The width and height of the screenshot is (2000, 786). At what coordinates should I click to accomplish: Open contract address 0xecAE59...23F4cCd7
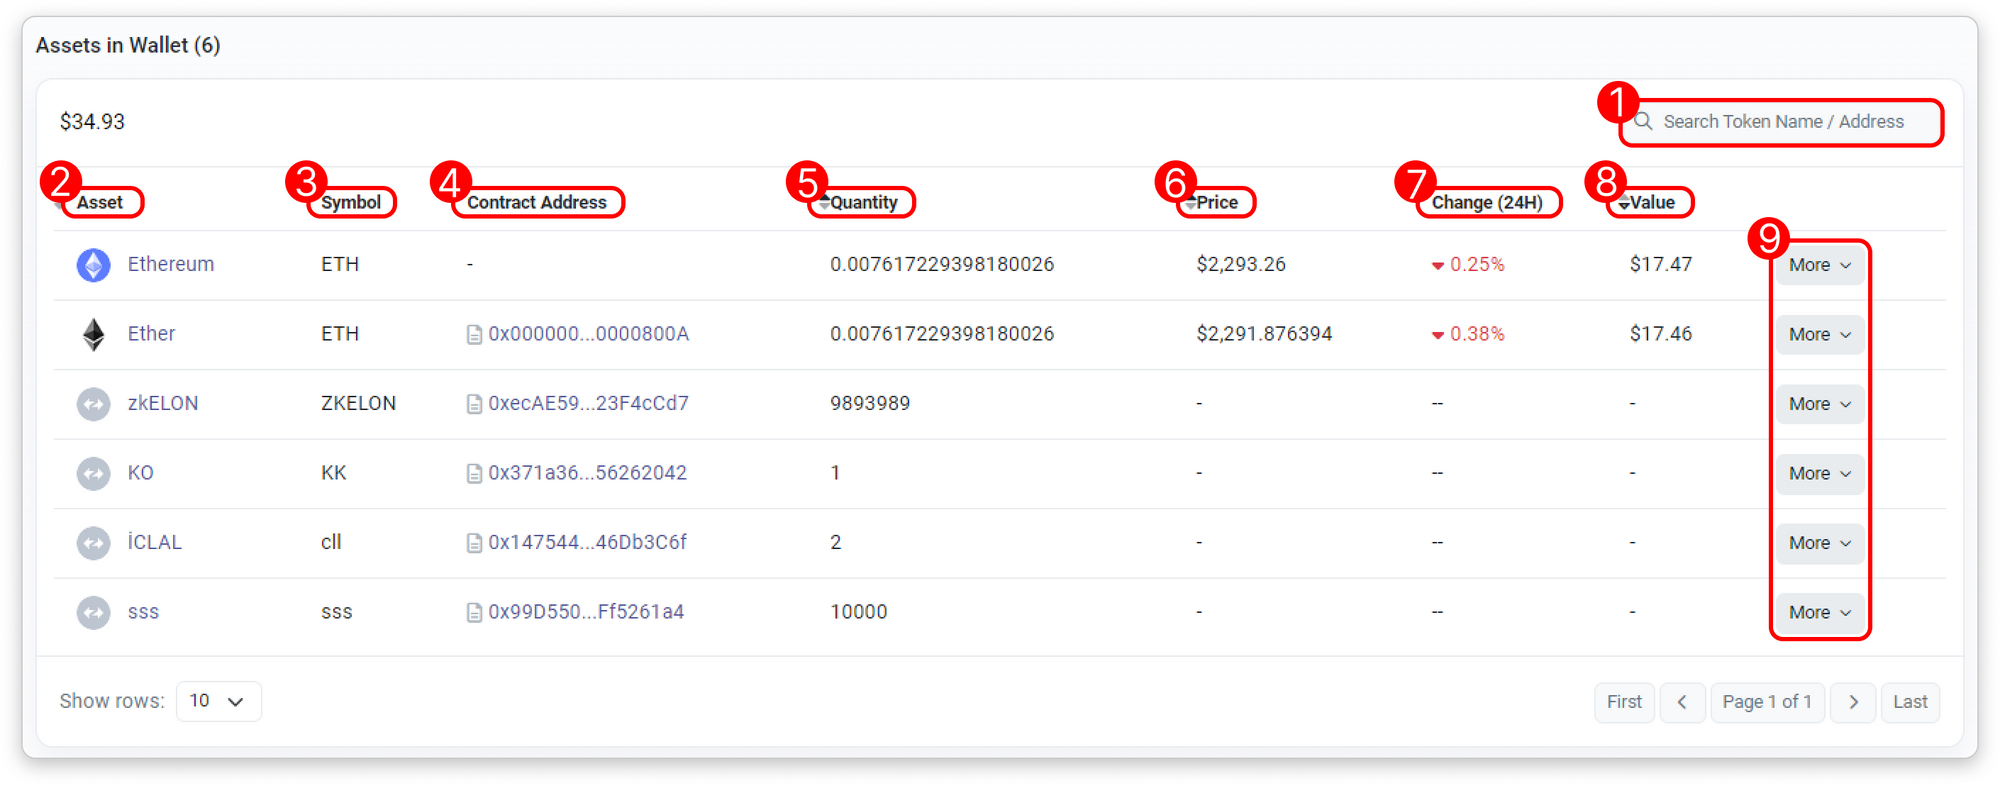coord(588,403)
